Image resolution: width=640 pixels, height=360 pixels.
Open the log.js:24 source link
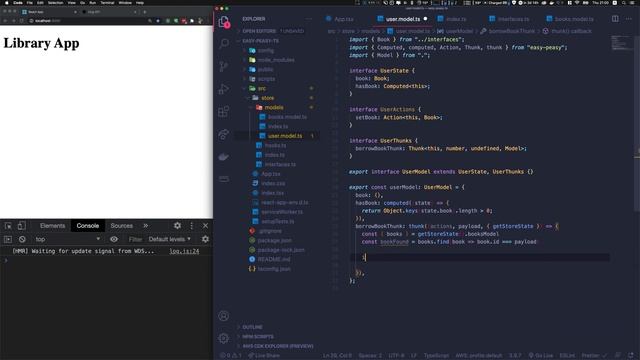(x=184, y=251)
